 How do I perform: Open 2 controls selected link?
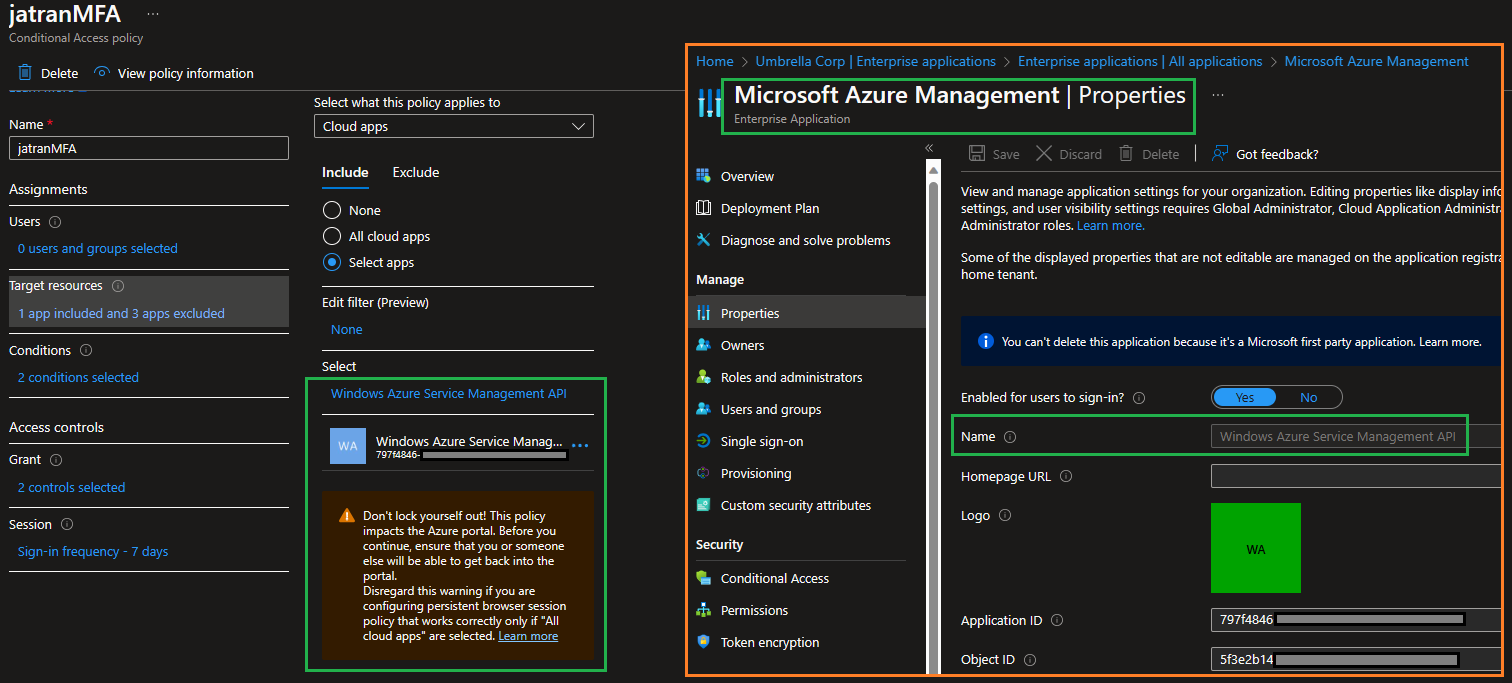tap(72, 487)
